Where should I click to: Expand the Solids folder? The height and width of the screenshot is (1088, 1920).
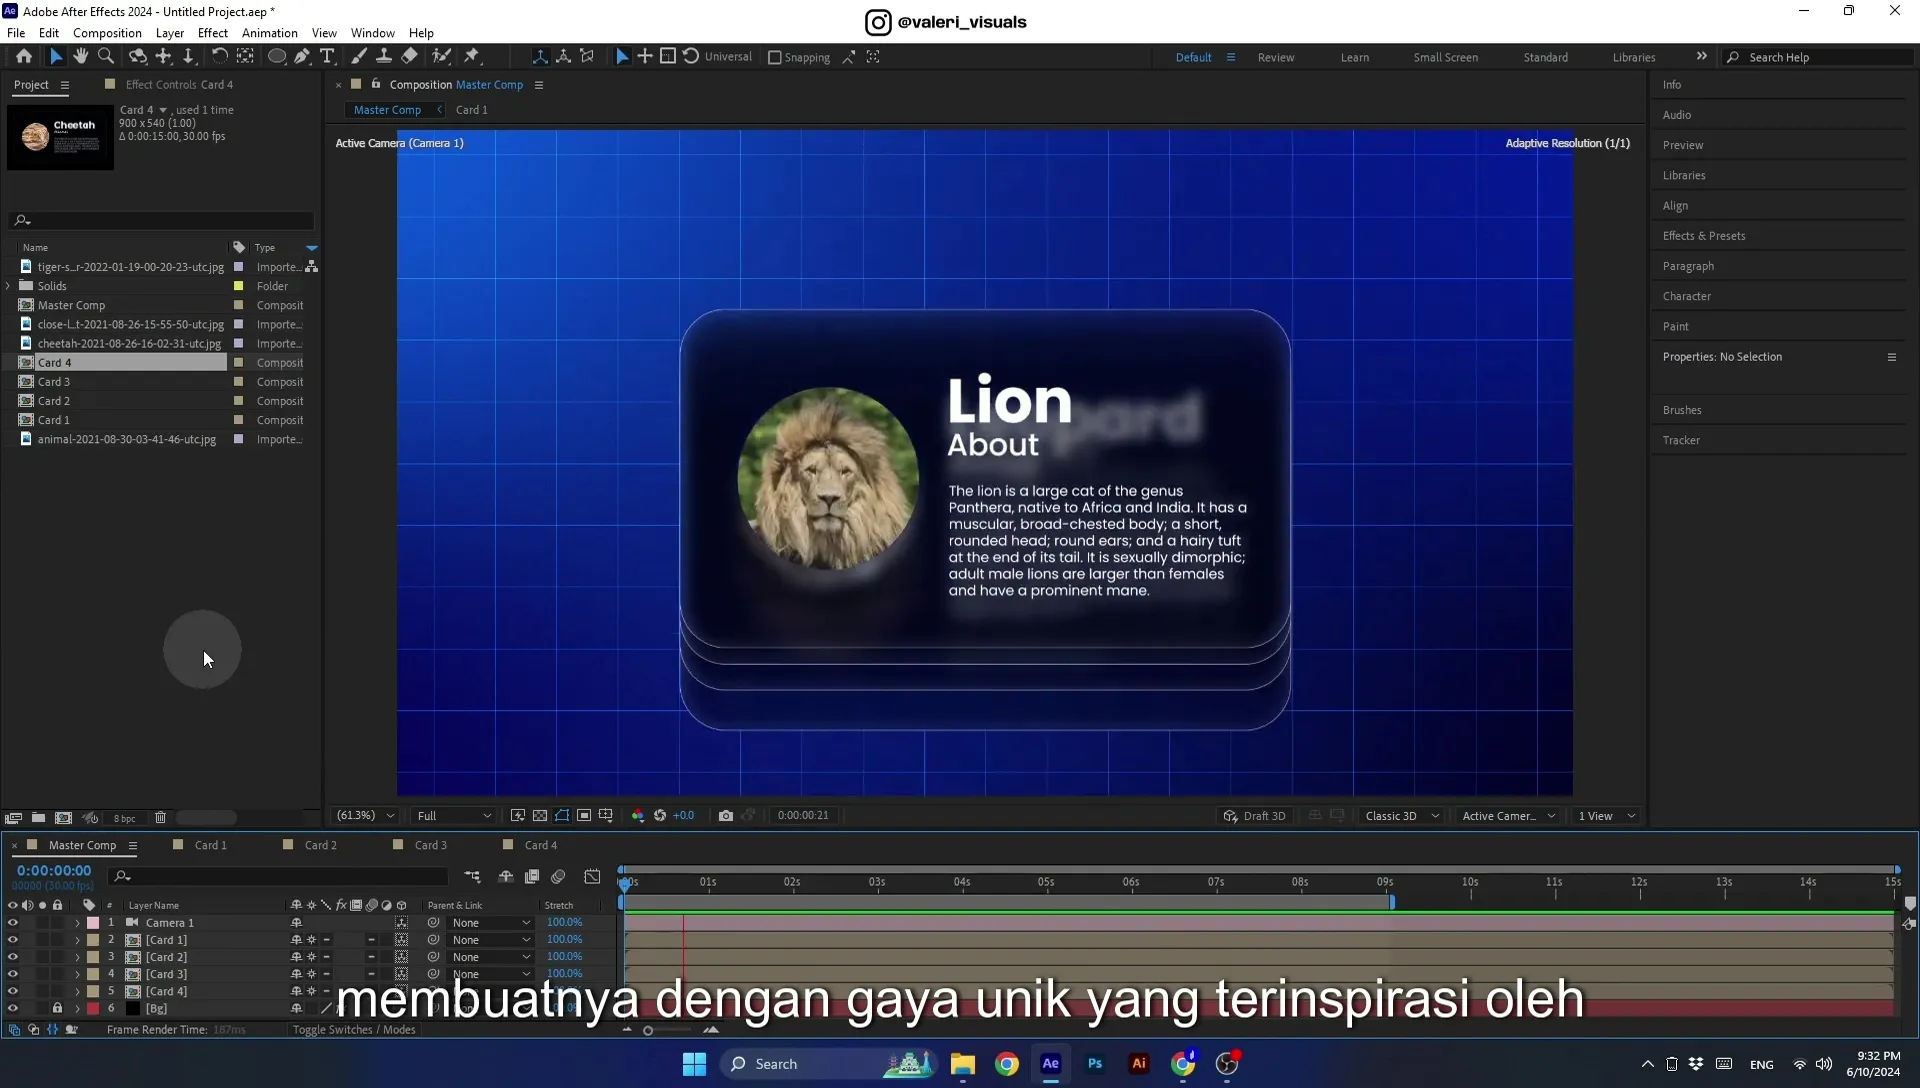[x=9, y=286]
